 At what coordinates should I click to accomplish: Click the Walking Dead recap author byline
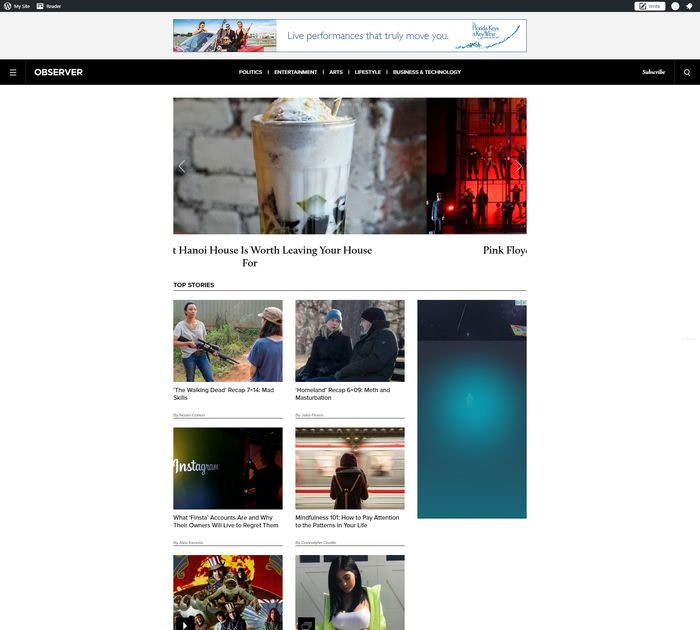coord(189,415)
